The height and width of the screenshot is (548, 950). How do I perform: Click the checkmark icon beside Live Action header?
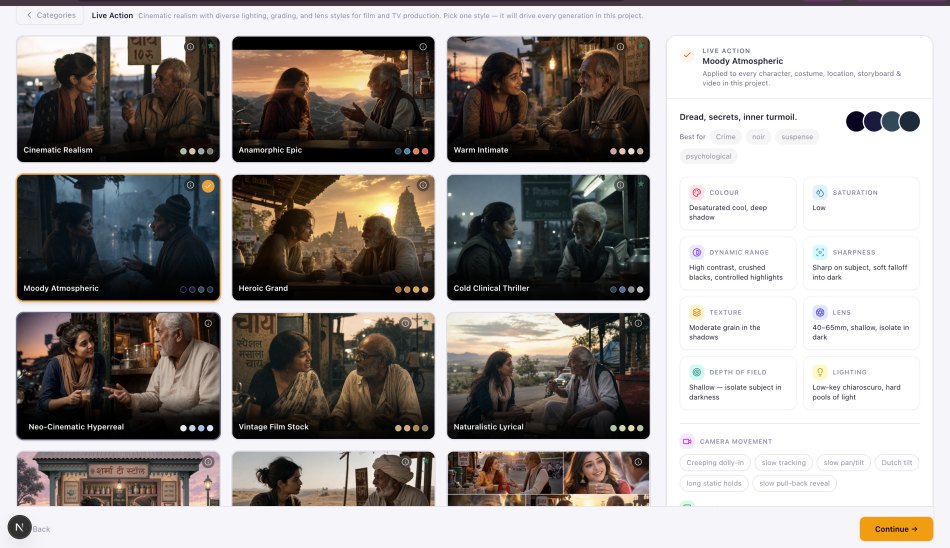pos(687,55)
